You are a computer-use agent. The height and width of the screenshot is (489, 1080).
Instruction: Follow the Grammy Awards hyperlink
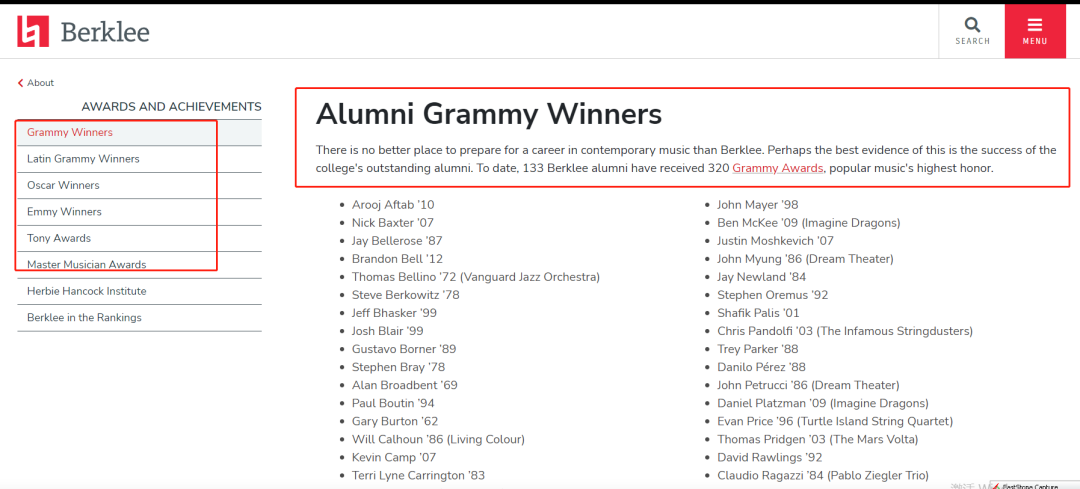778,169
